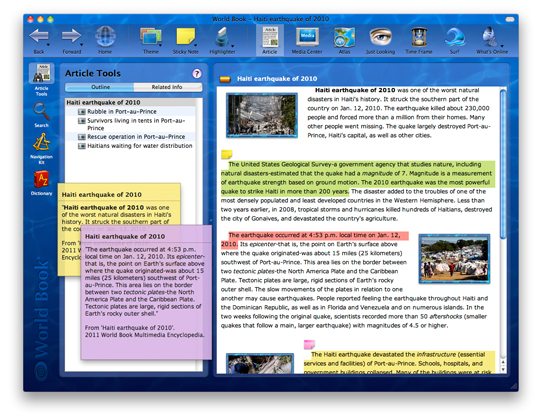Open the What's Online dropdown arrow
The height and width of the screenshot is (415, 540).
[x=502, y=46]
